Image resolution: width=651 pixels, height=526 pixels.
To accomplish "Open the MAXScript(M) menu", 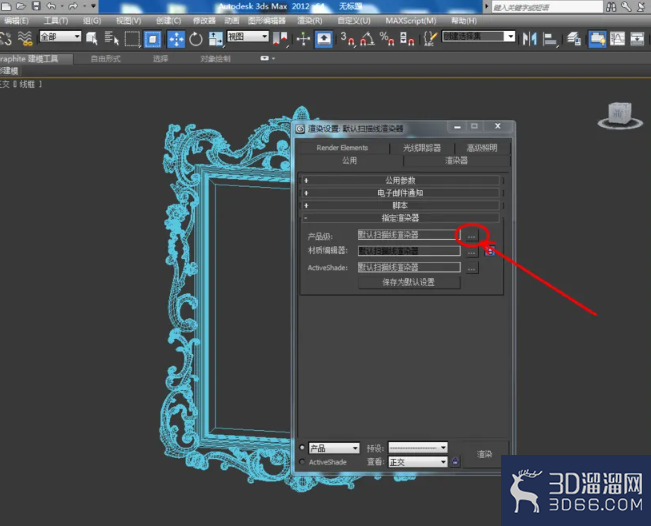I will pos(411,21).
